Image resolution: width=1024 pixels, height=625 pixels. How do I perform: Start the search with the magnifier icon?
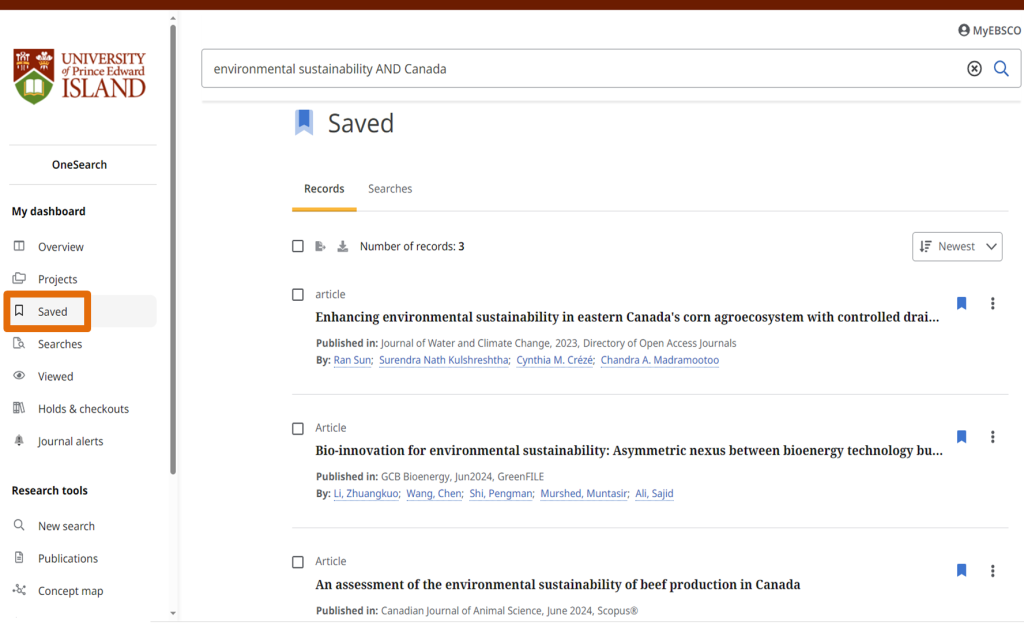click(1001, 68)
